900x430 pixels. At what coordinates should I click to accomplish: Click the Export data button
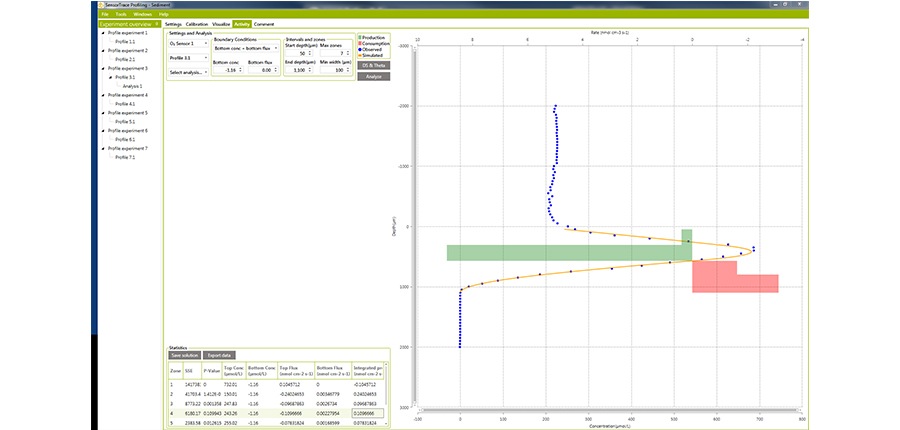point(219,355)
